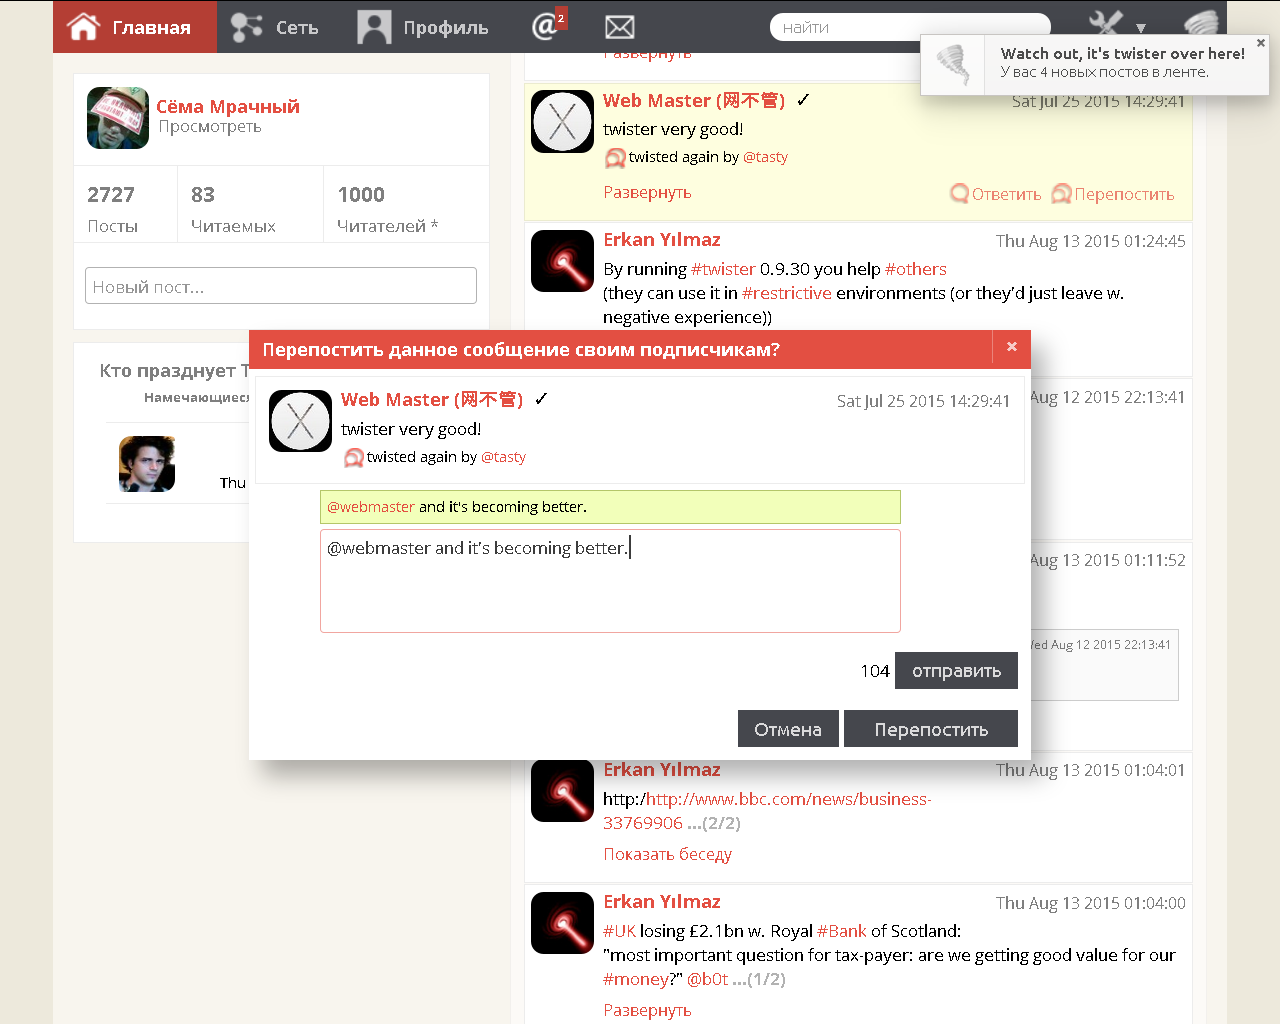Expand Web Master post via Развернуть
The width and height of the screenshot is (1280, 1024).
(647, 192)
